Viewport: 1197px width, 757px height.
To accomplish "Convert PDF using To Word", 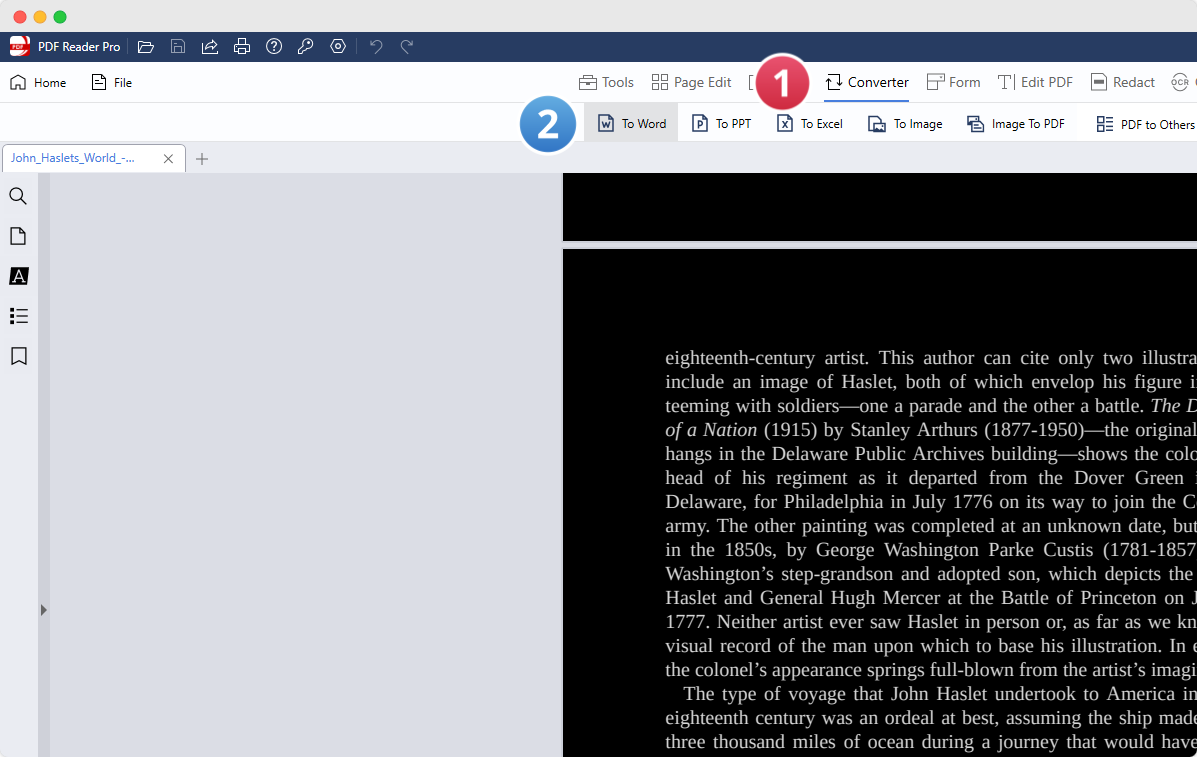I will pos(631,124).
